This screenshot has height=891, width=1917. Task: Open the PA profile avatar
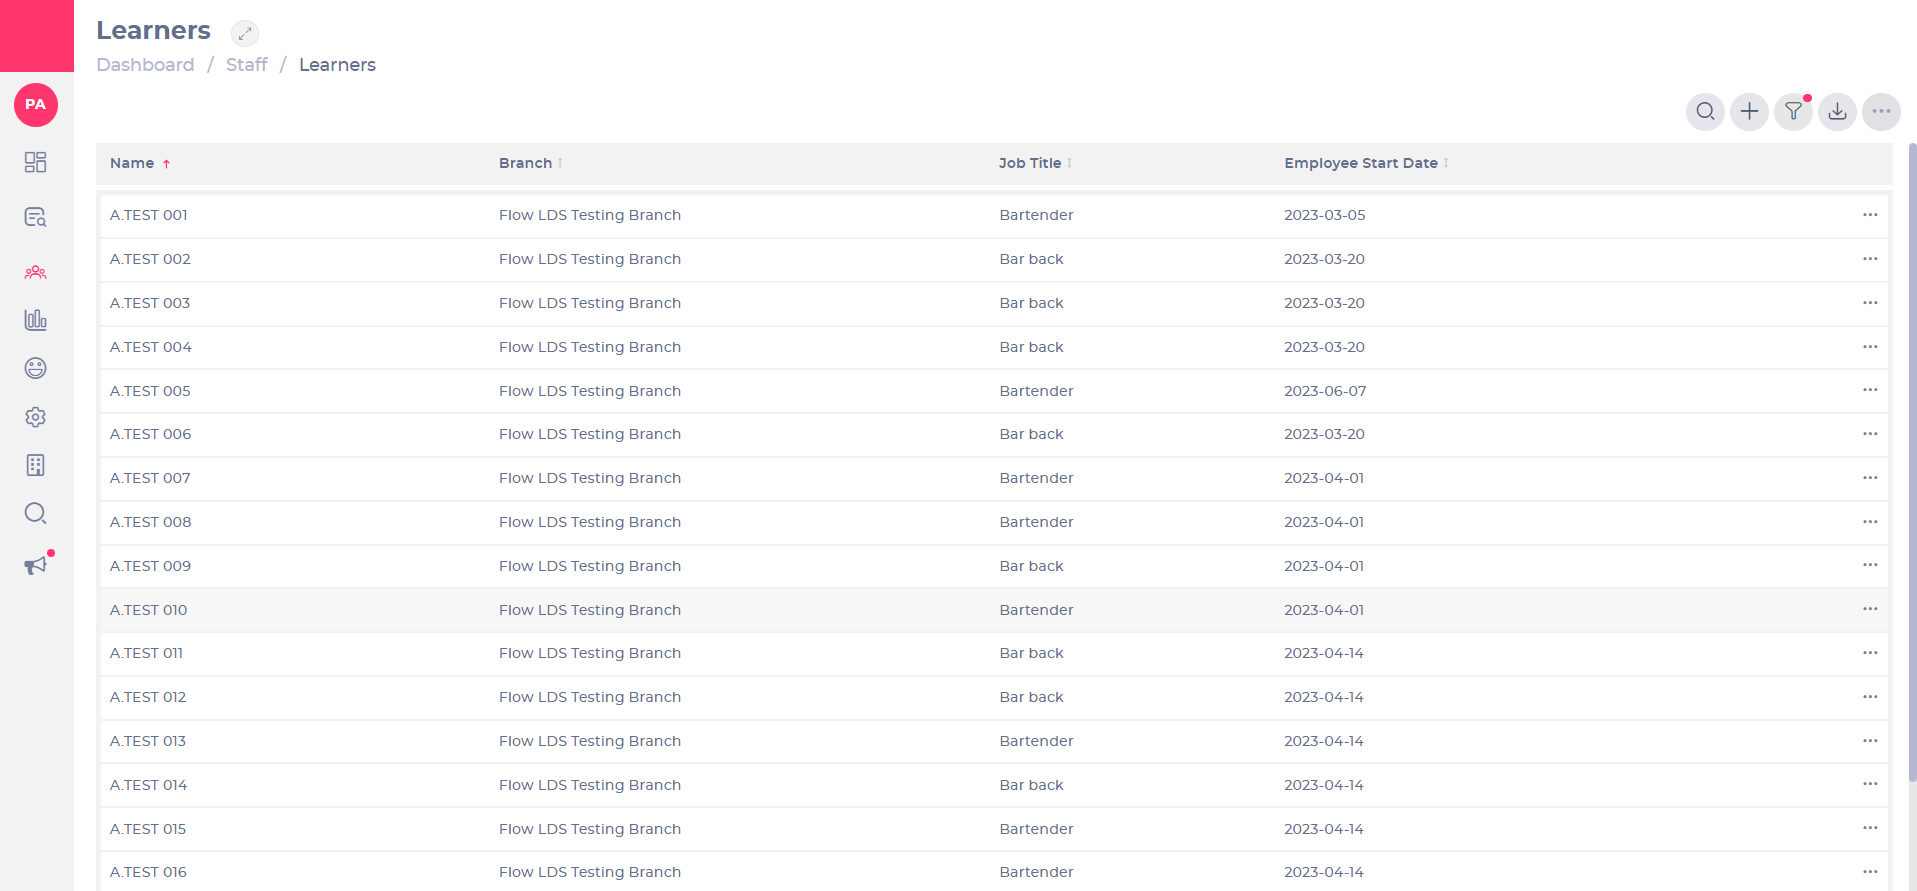pyautogui.click(x=36, y=105)
